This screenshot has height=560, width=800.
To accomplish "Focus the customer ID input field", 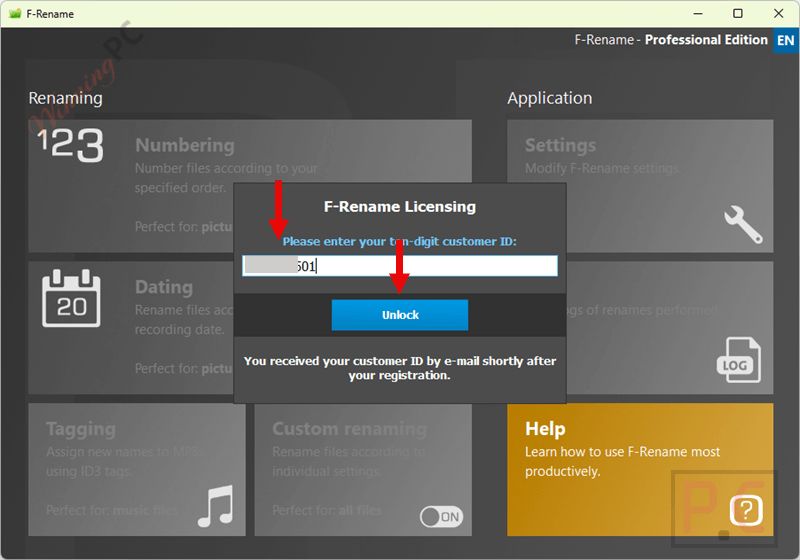I will coord(399,266).
